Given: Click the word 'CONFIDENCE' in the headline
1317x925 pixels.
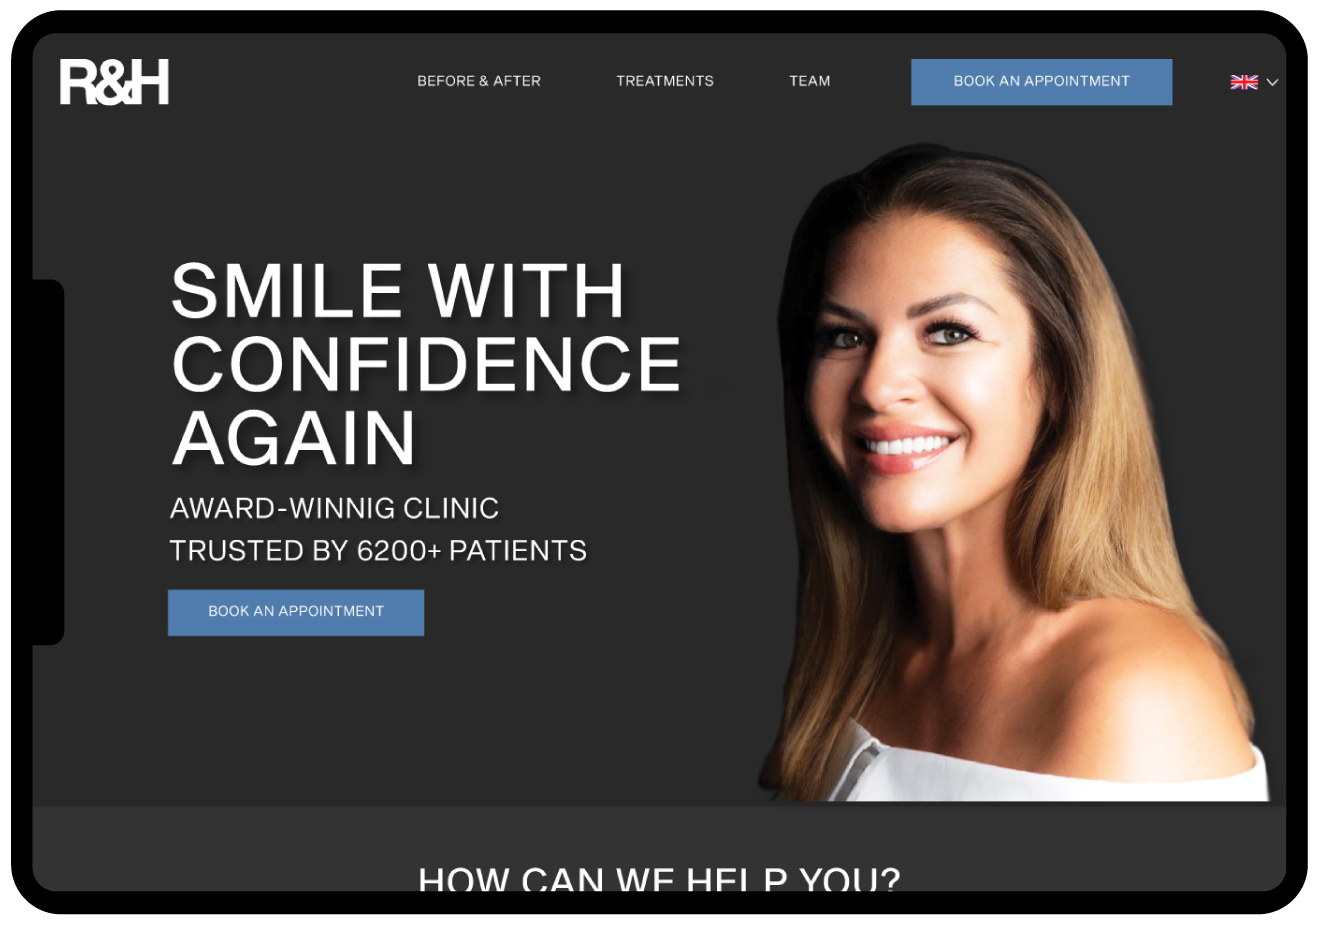Looking at the screenshot, I should pyautogui.click(x=427, y=364).
